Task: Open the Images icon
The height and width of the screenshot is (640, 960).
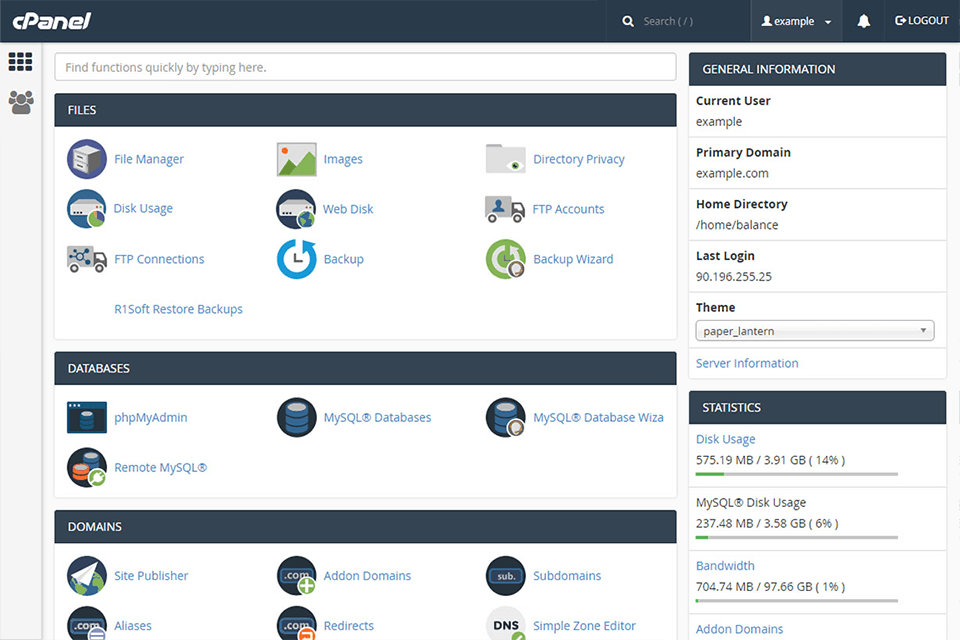Action: (x=296, y=159)
